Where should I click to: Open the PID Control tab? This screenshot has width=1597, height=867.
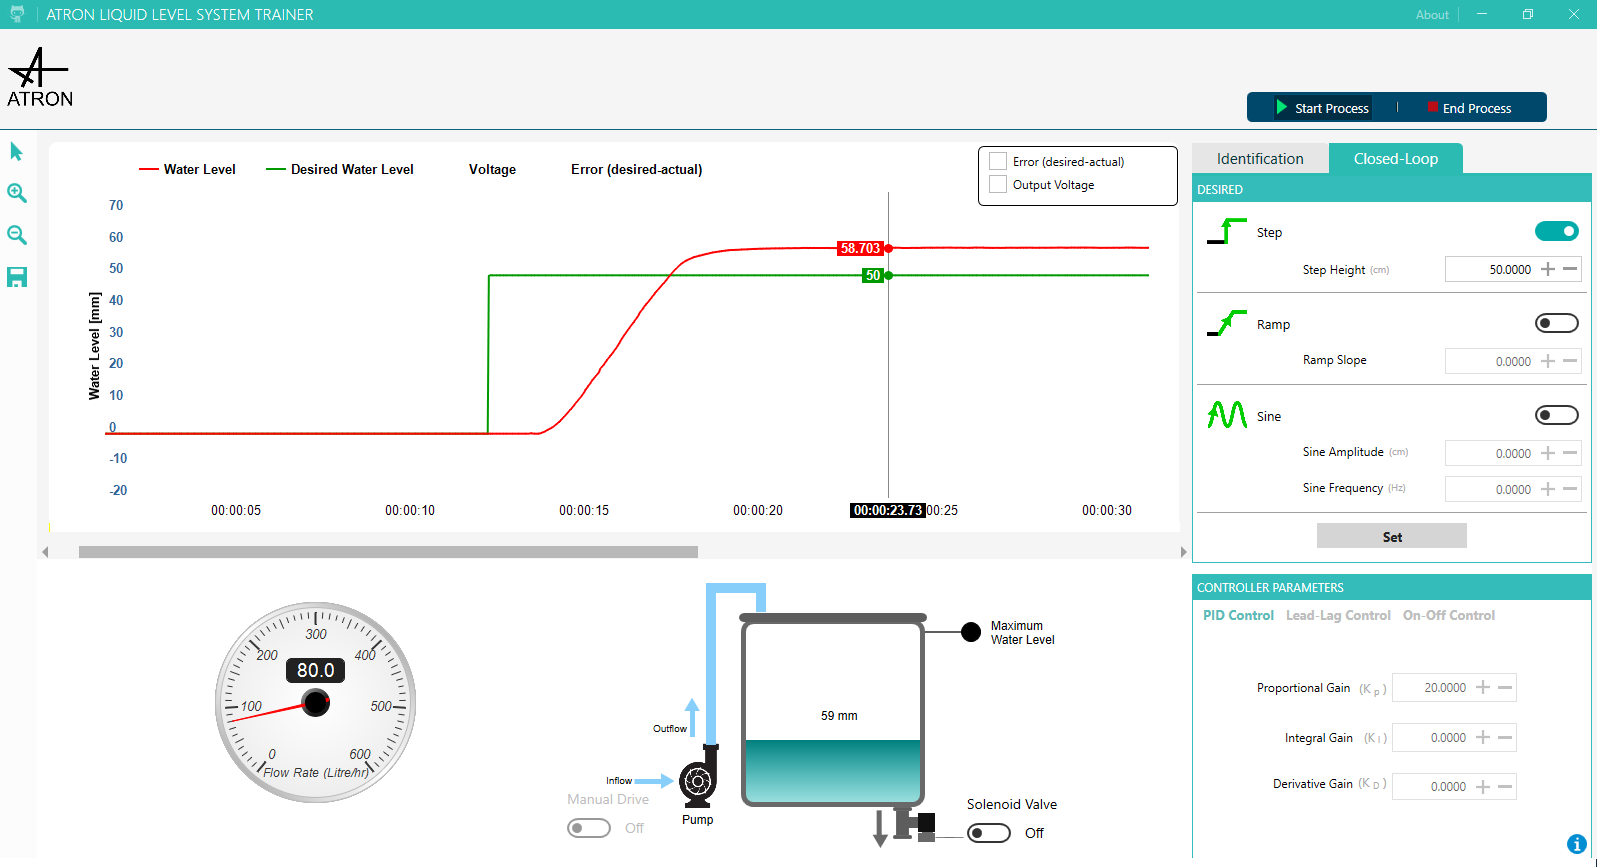tap(1238, 615)
